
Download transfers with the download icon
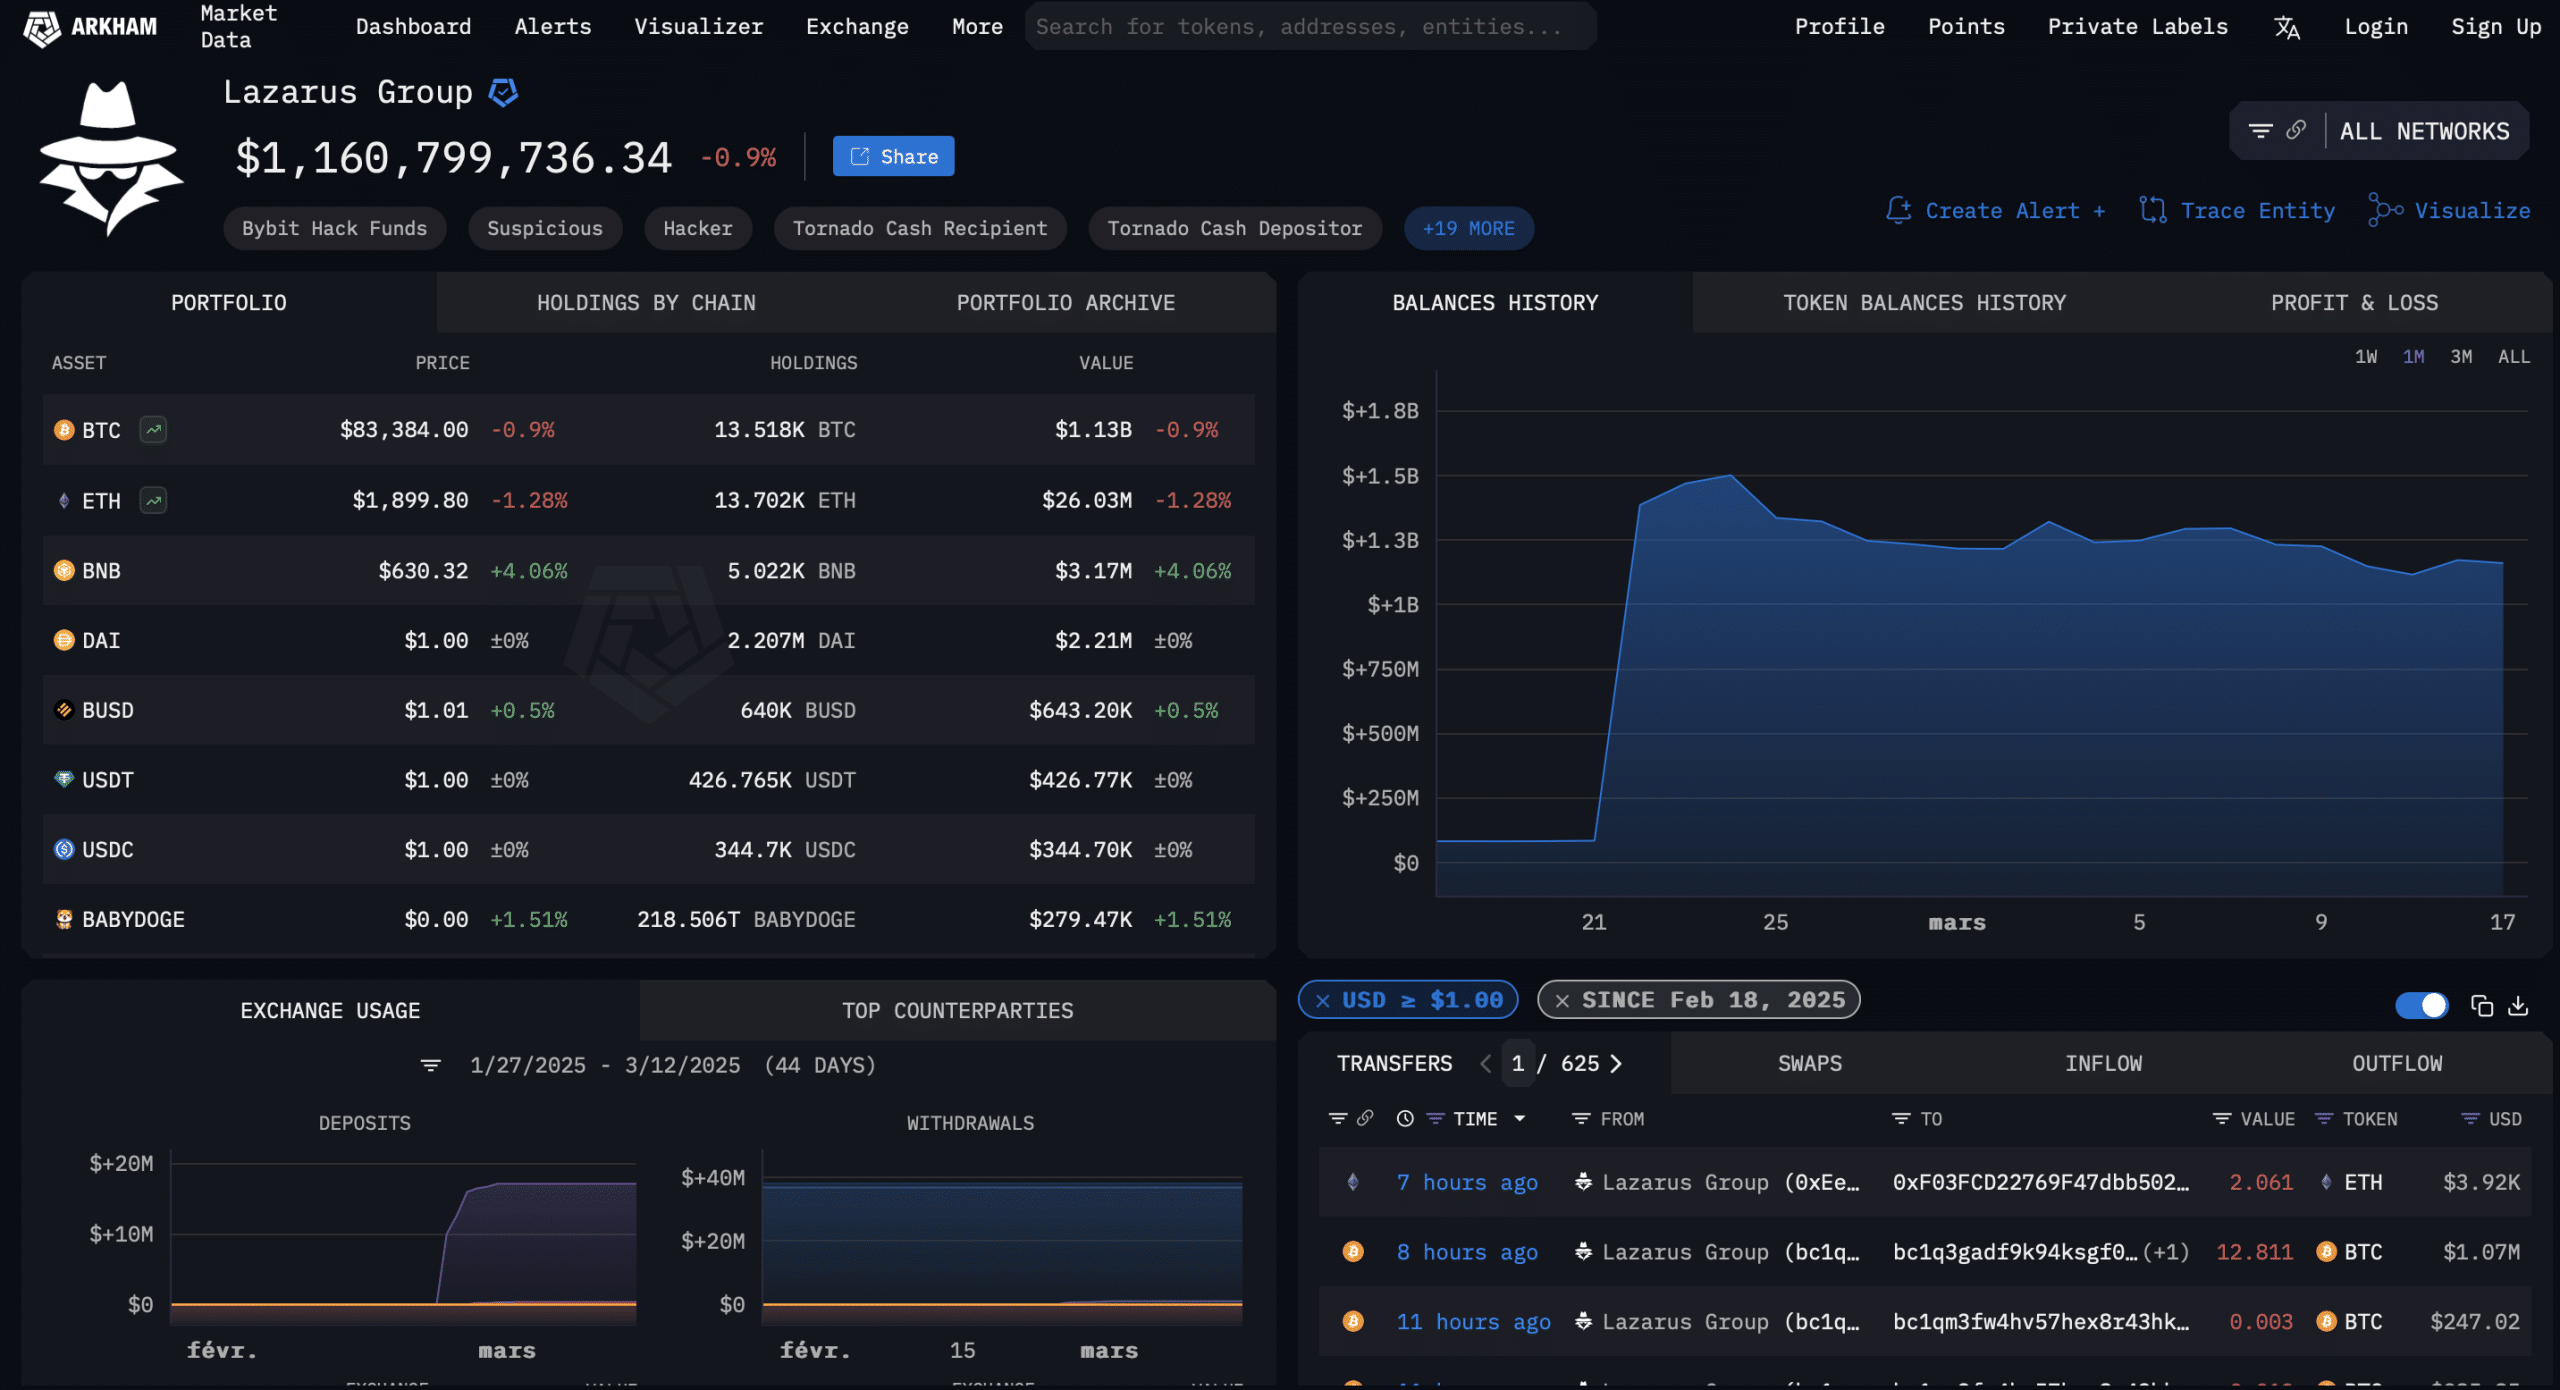2518,1006
